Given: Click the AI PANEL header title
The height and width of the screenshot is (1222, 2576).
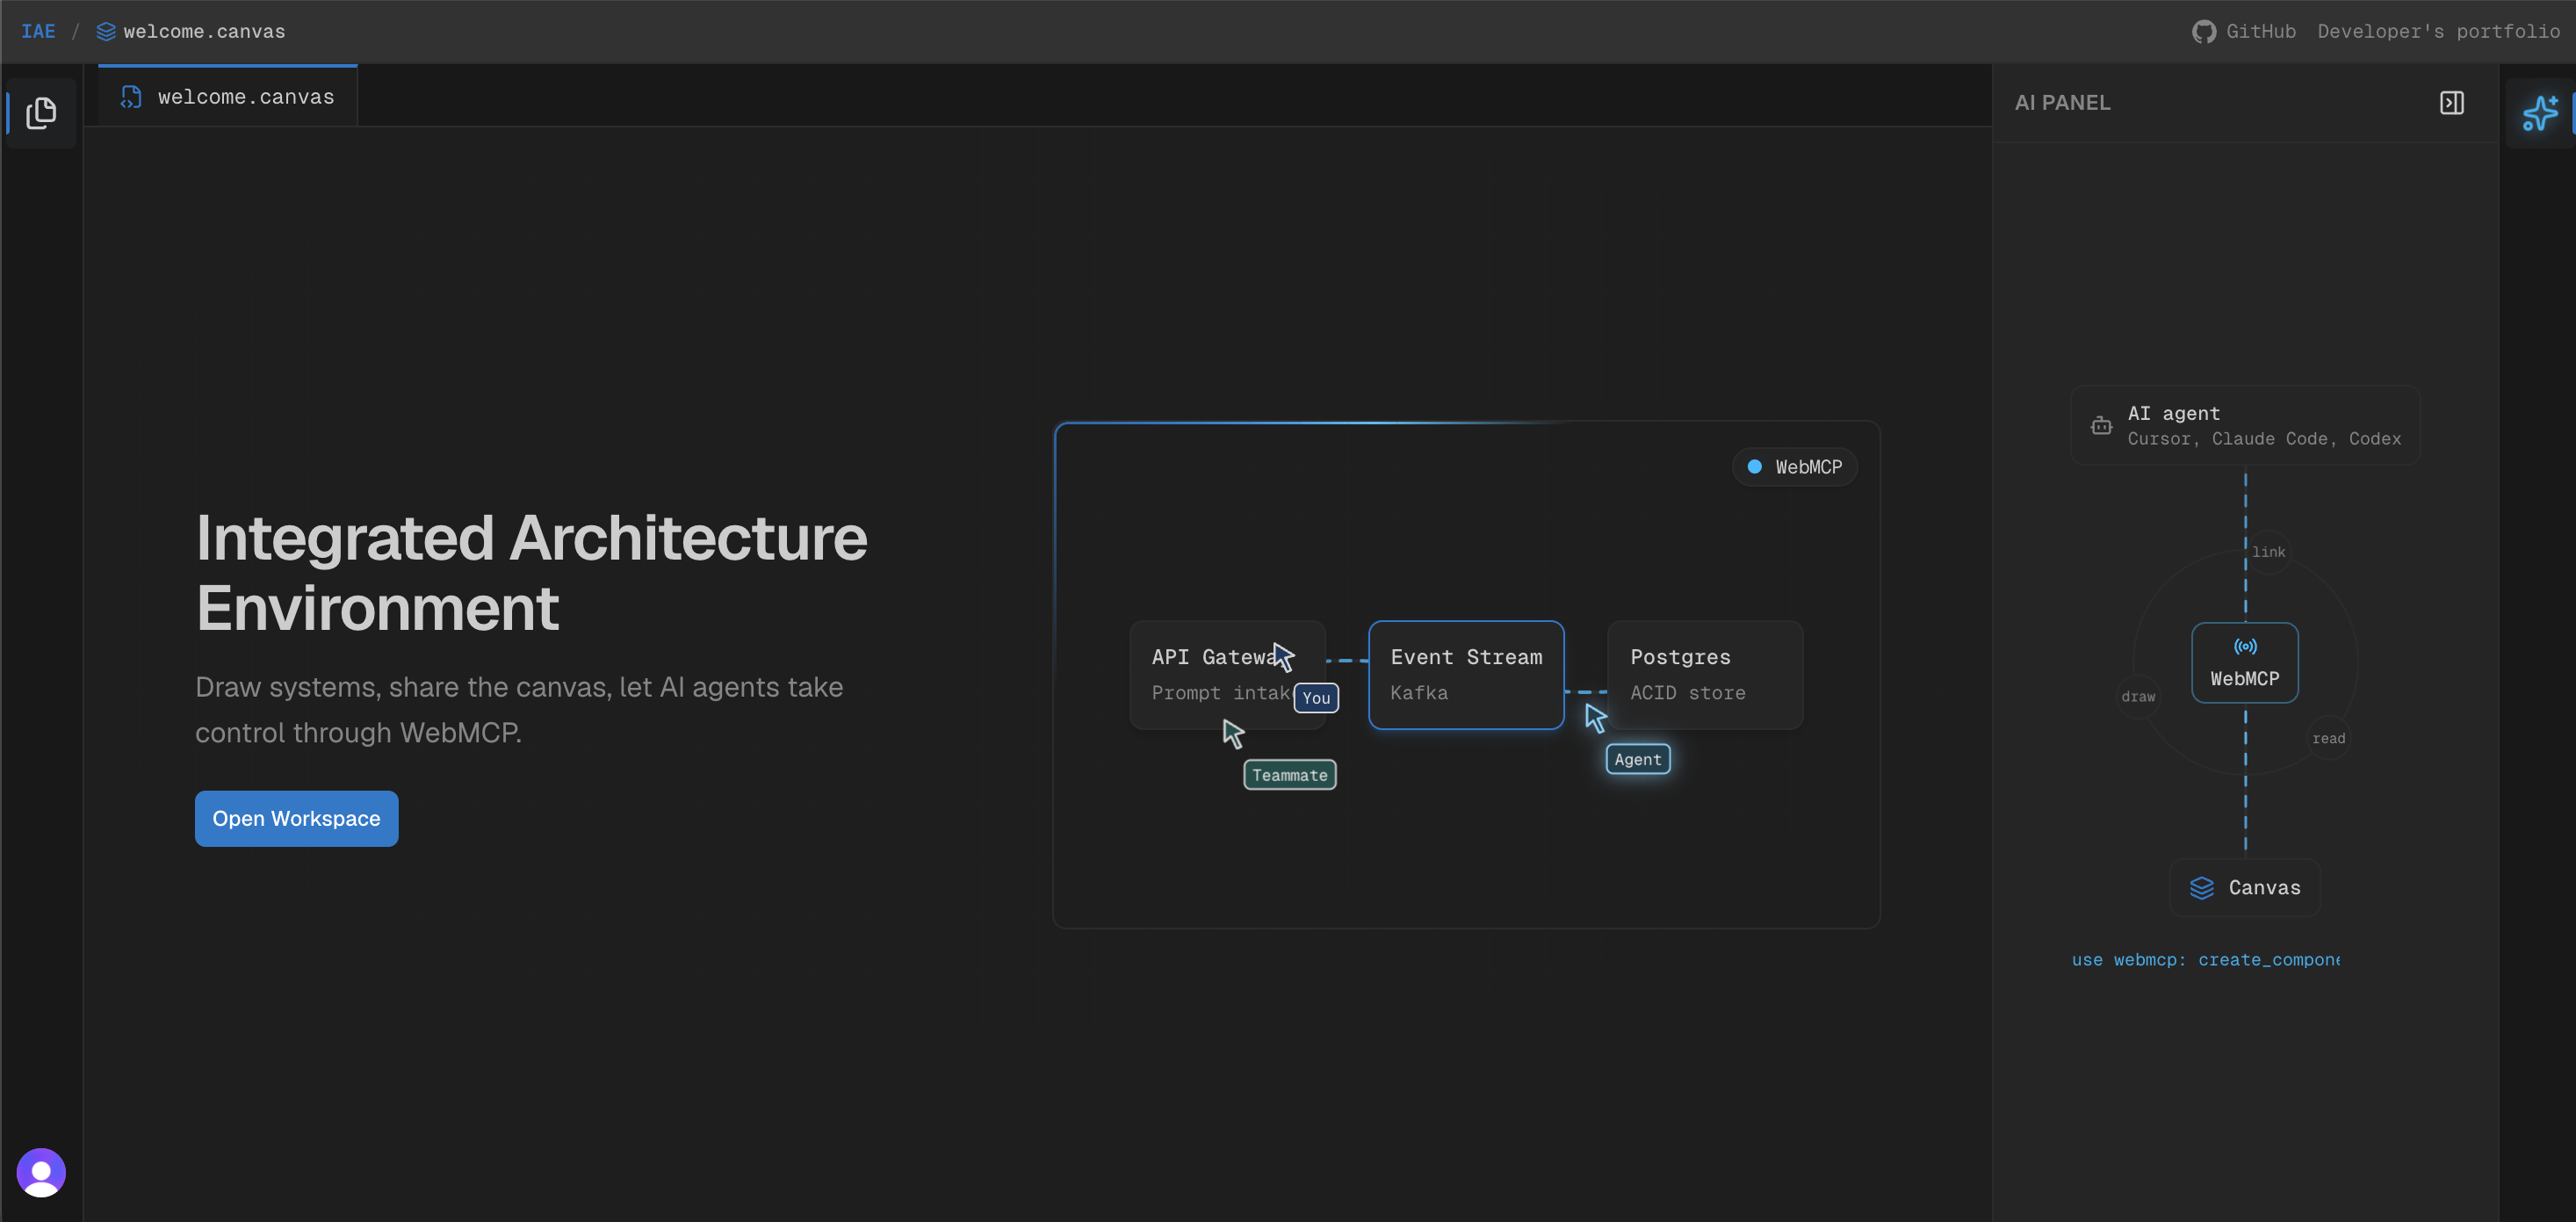Looking at the screenshot, I should [2062, 103].
